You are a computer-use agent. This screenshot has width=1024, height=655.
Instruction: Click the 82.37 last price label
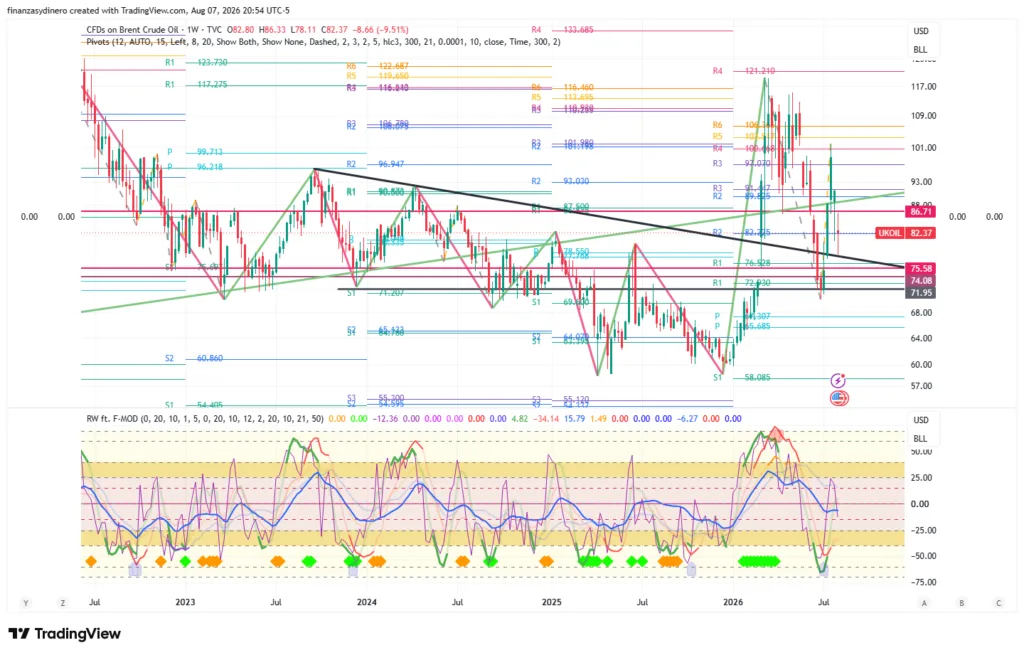point(920,232)
